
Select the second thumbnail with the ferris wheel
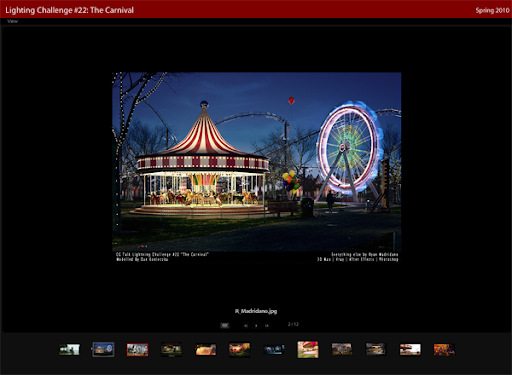(103, 349)
